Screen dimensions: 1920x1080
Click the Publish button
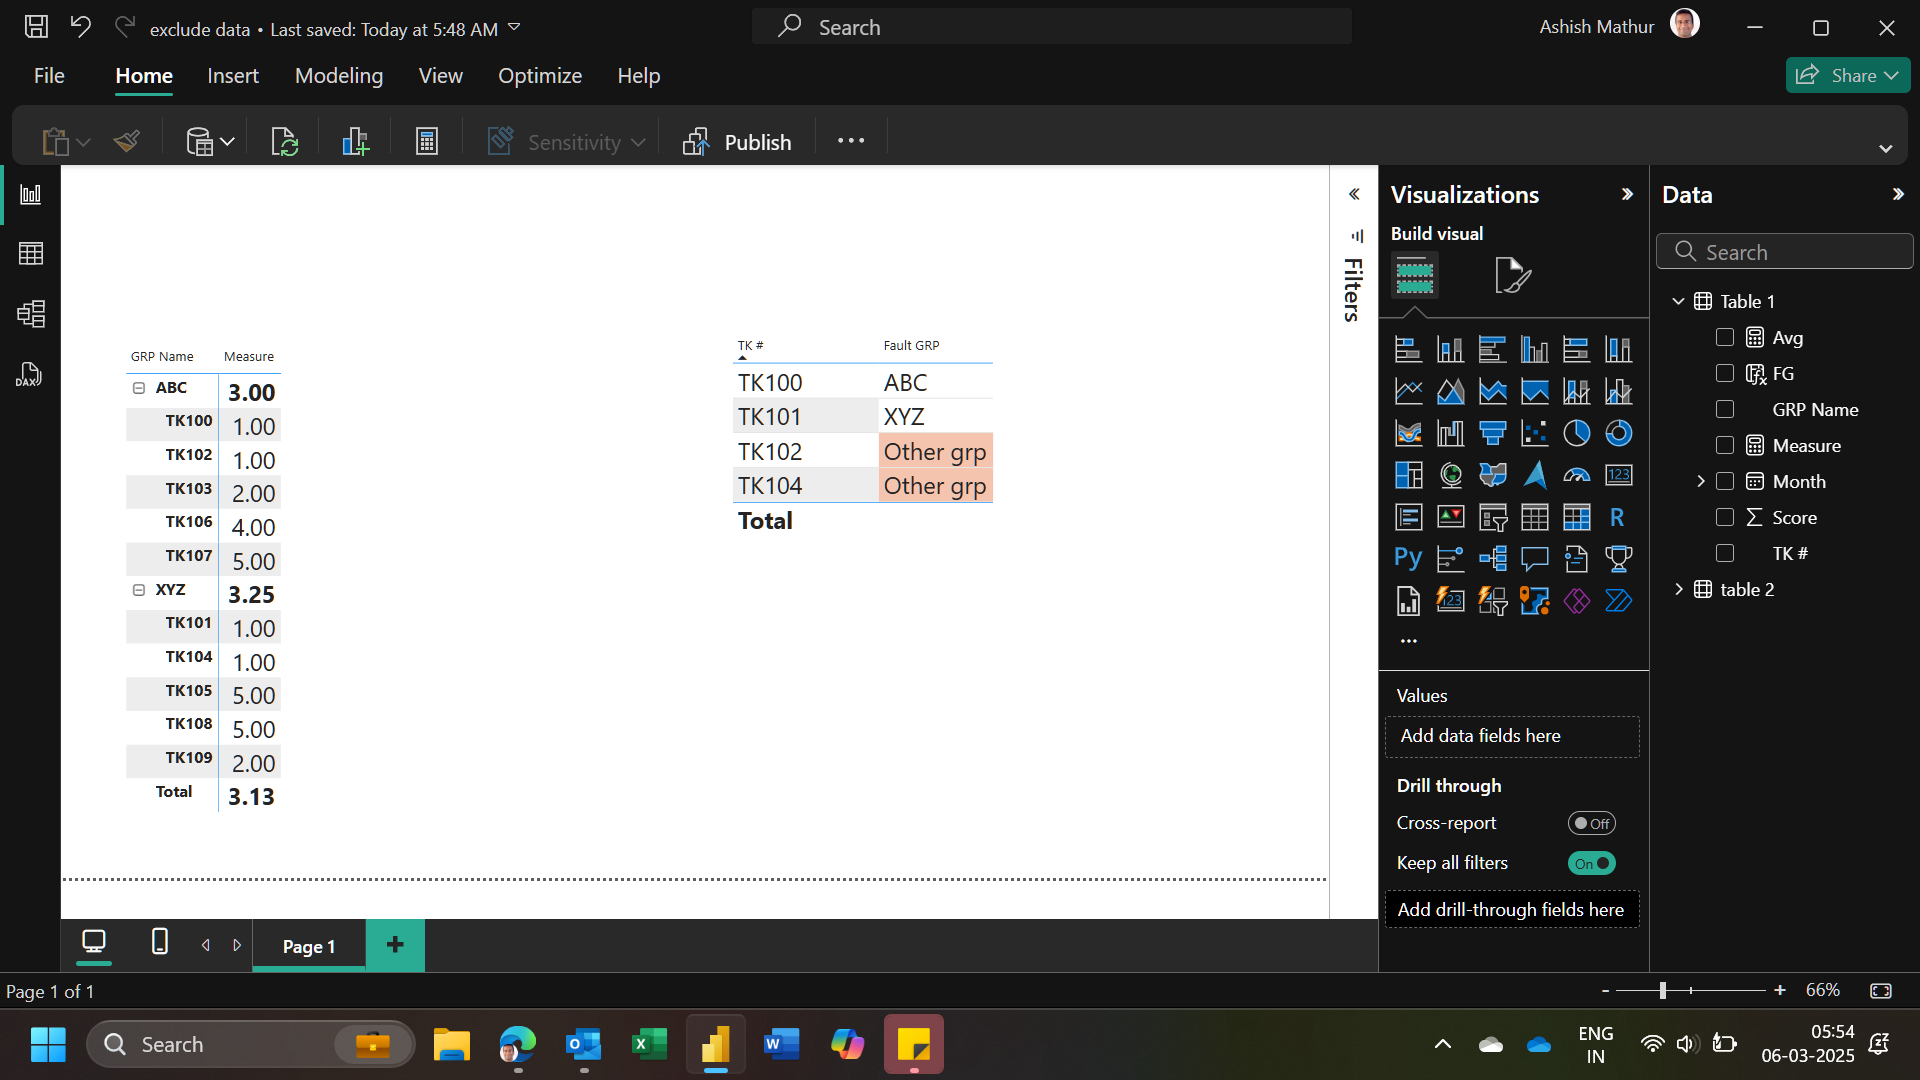pyautogui.click(x=737, y=142)
